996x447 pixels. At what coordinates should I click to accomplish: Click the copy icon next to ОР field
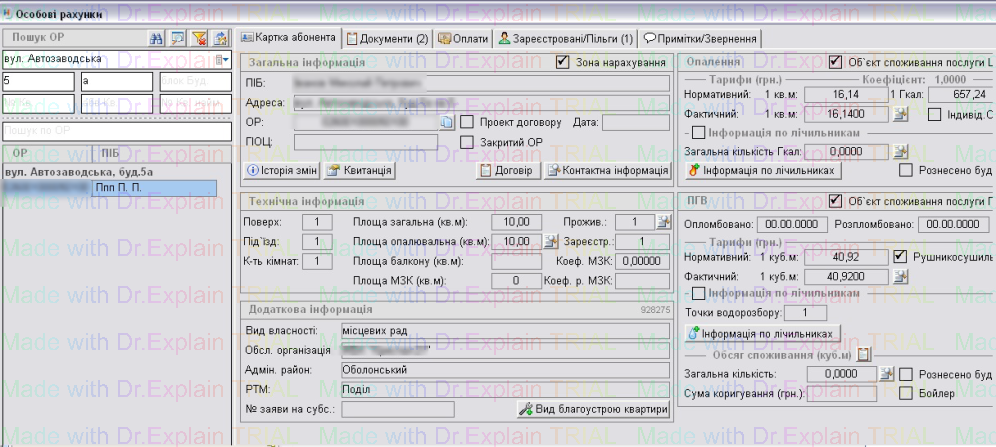(x=448, y=122)
